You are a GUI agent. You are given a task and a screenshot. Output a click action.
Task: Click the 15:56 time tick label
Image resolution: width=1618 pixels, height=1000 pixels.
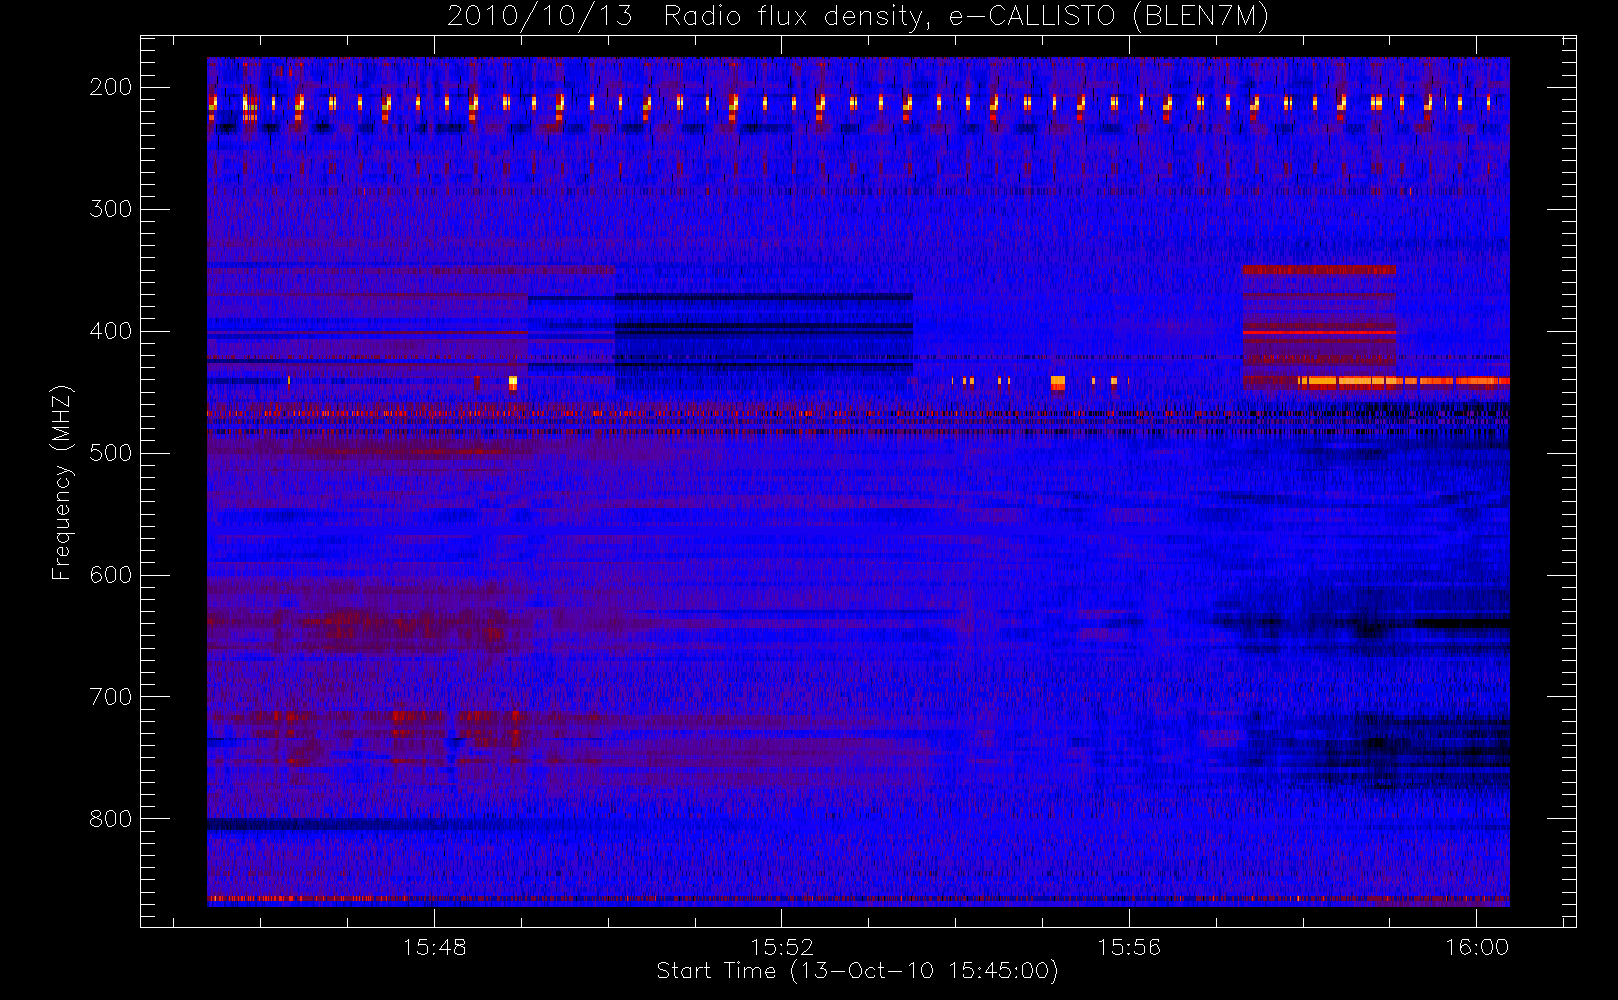1129,947
